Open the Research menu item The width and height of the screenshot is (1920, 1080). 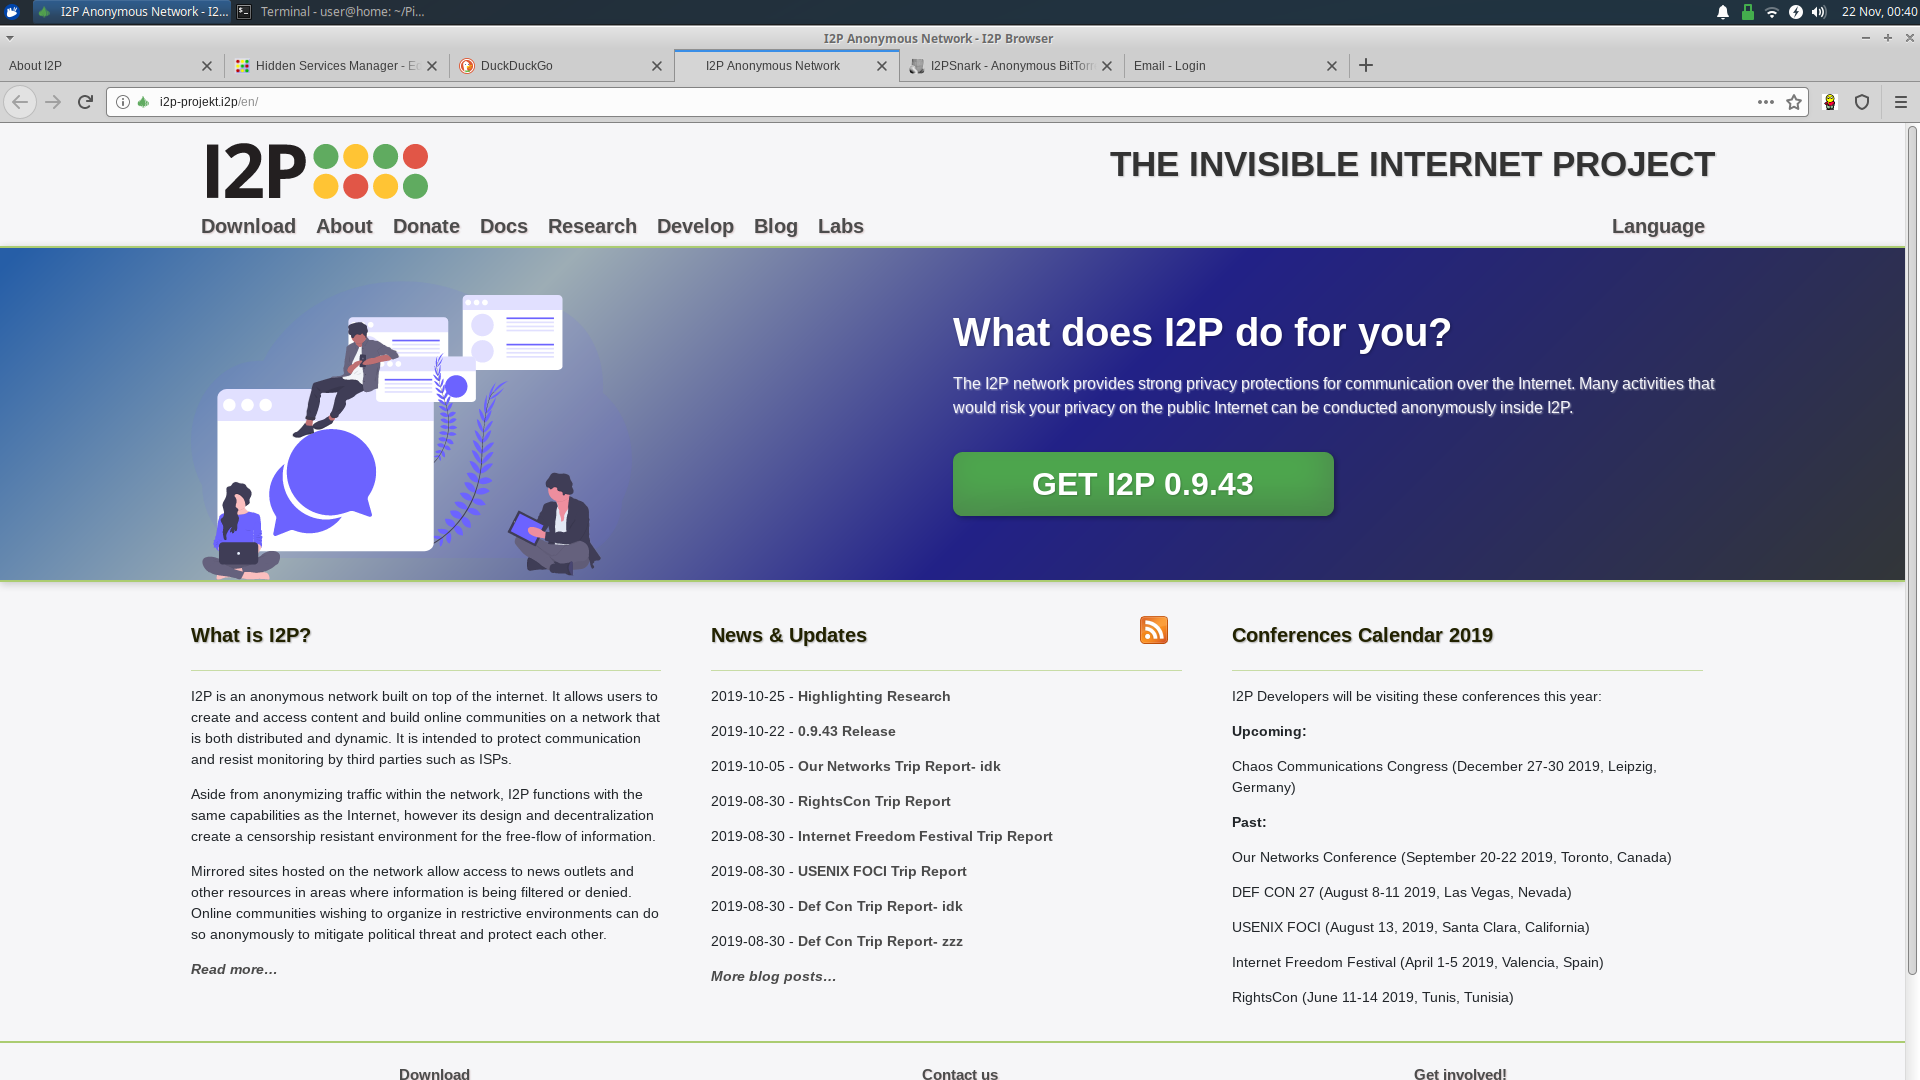(x=592, y=226)
